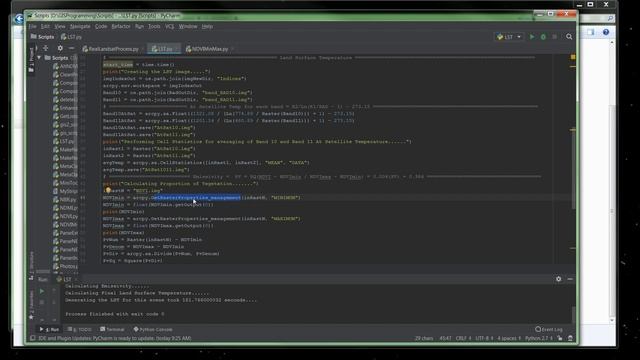The image size is (640, 360).
Task: Change indent setting 4 spaces in status bar
Action: 509,338
